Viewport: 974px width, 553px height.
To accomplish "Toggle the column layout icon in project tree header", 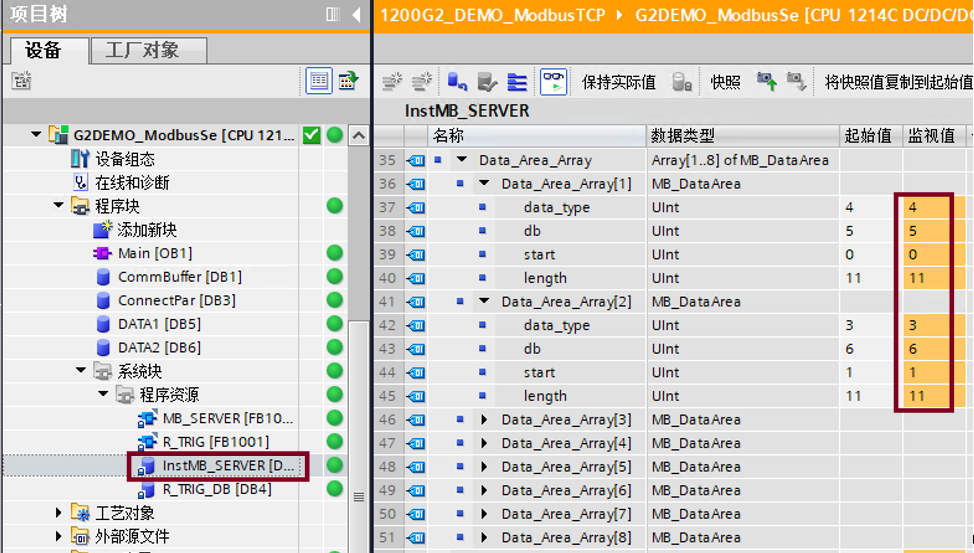I will [x=333, y=14].
